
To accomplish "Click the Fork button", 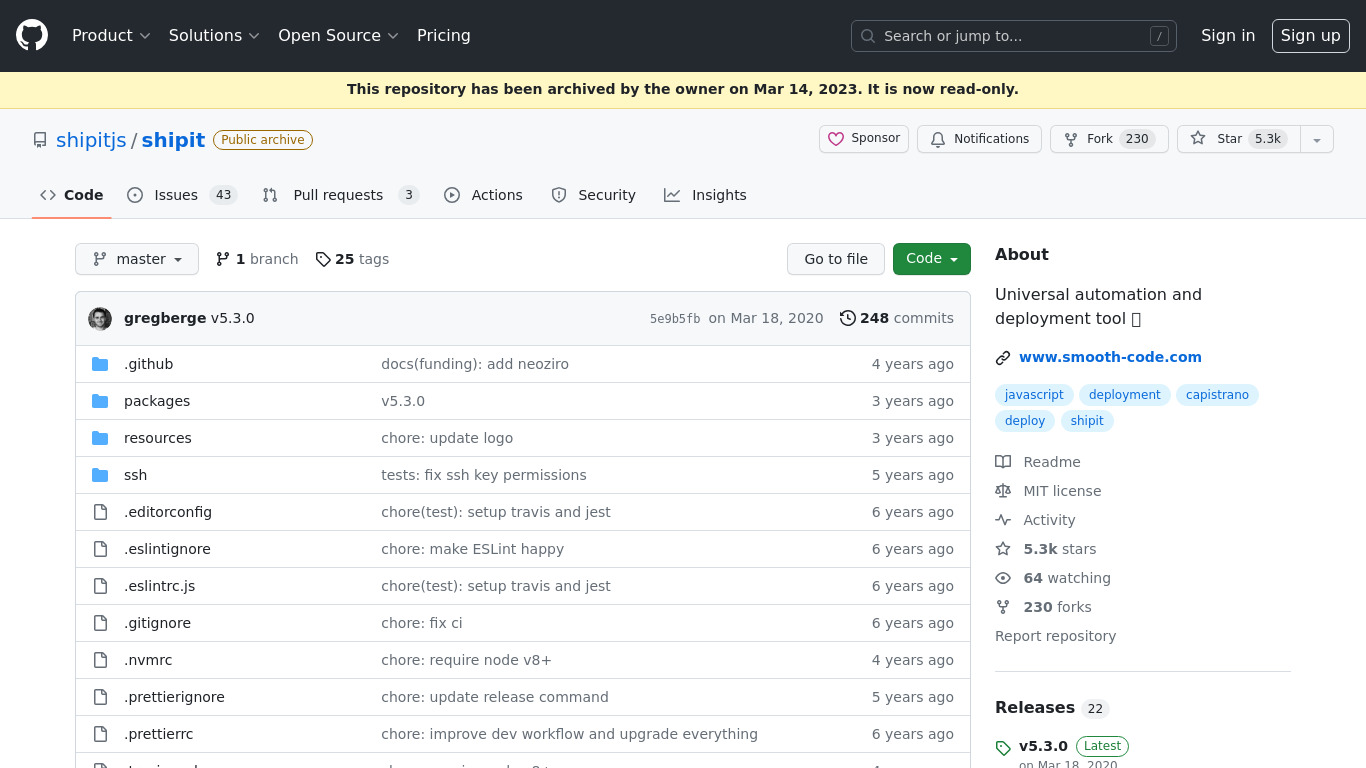I will pyautogui.click(x=1109, y=139).
